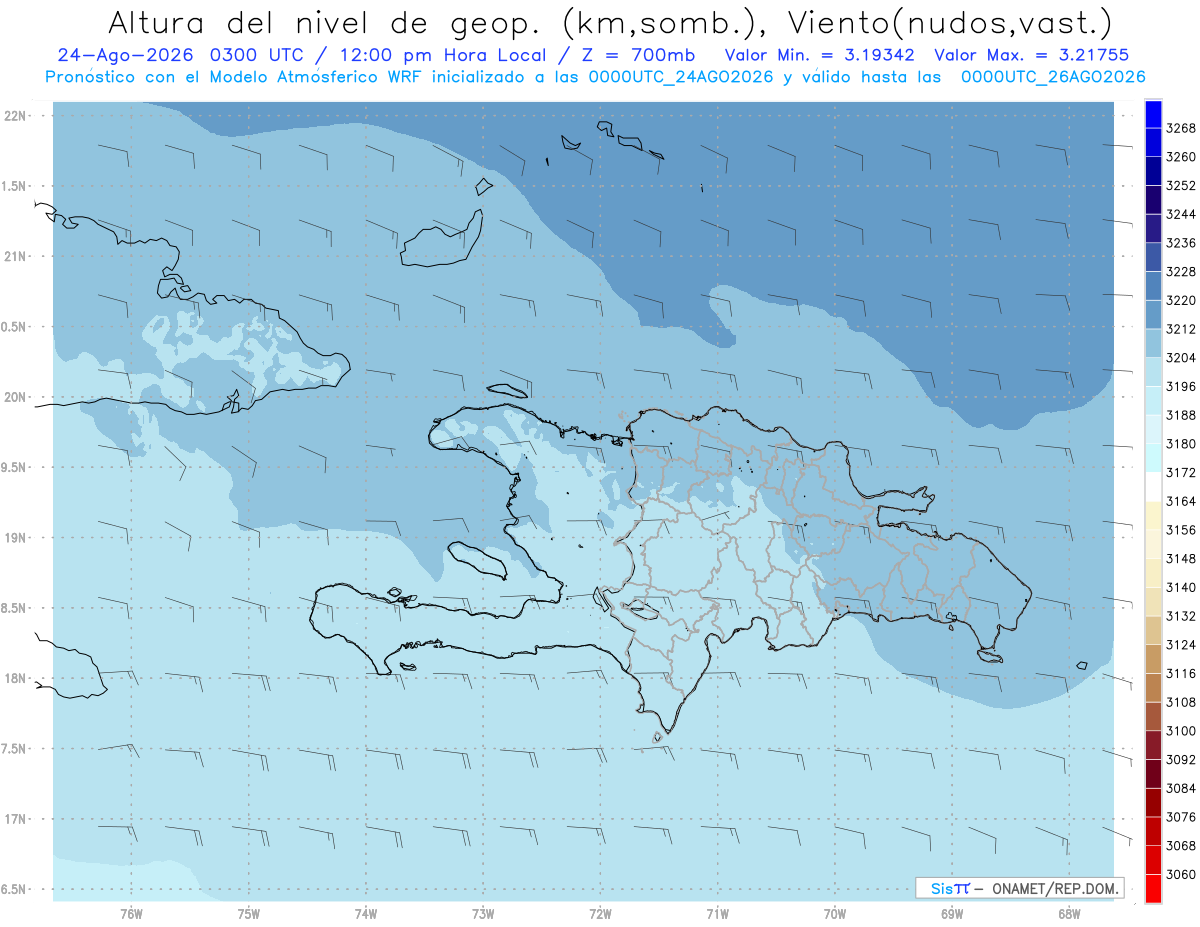This screenshot has width=1200, height=927.
Task: Click the '8.5N' latitude label
Action: tap(15, 609)
